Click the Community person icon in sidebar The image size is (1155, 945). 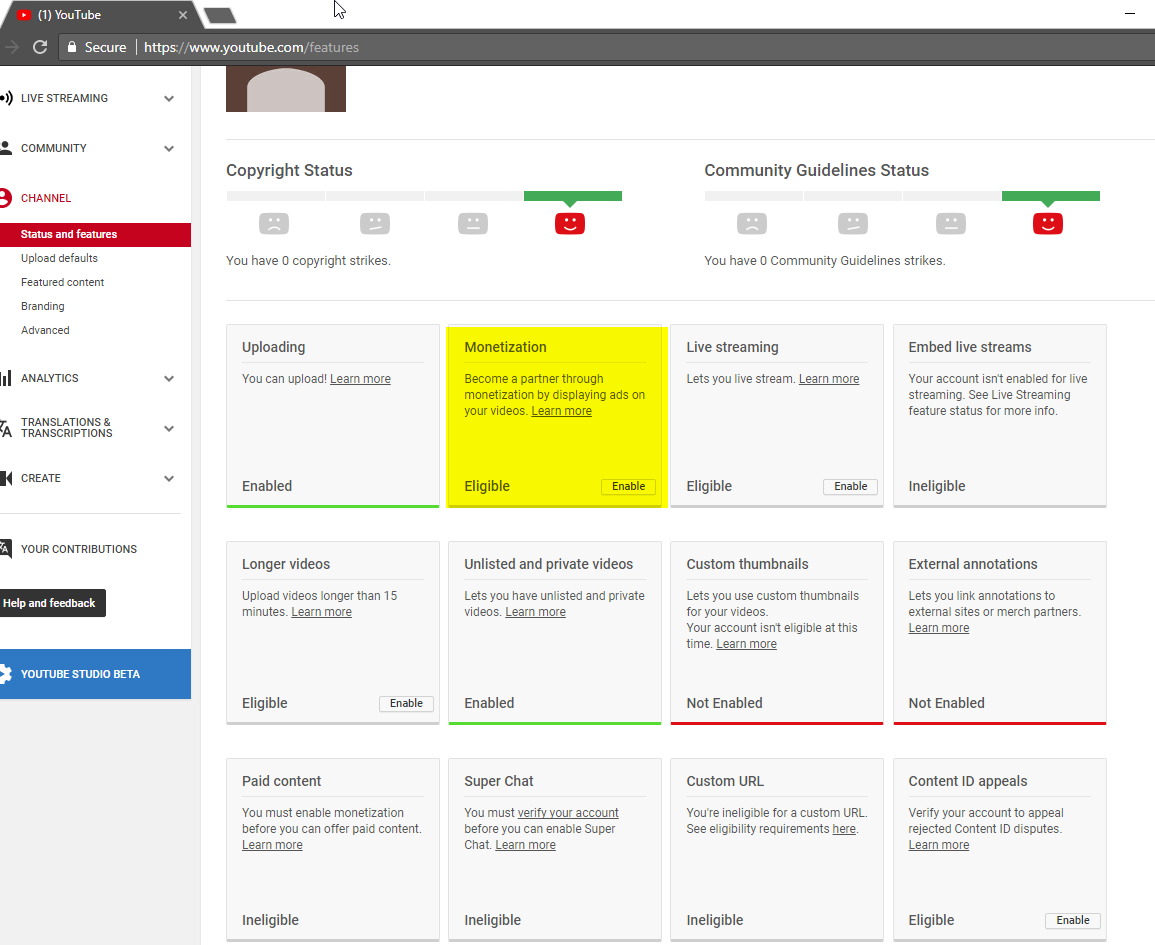(6, 148)
